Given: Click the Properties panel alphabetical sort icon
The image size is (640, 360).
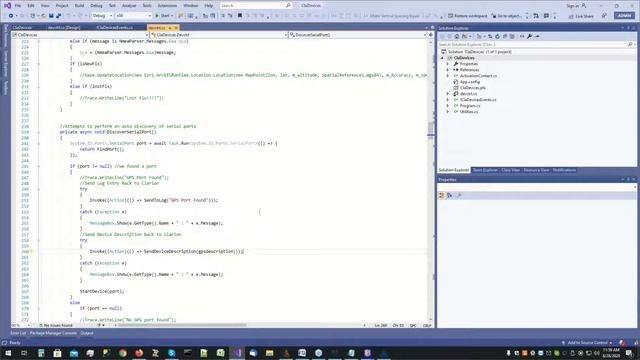Looking at the screenshot, I should [x=449, y=196].
